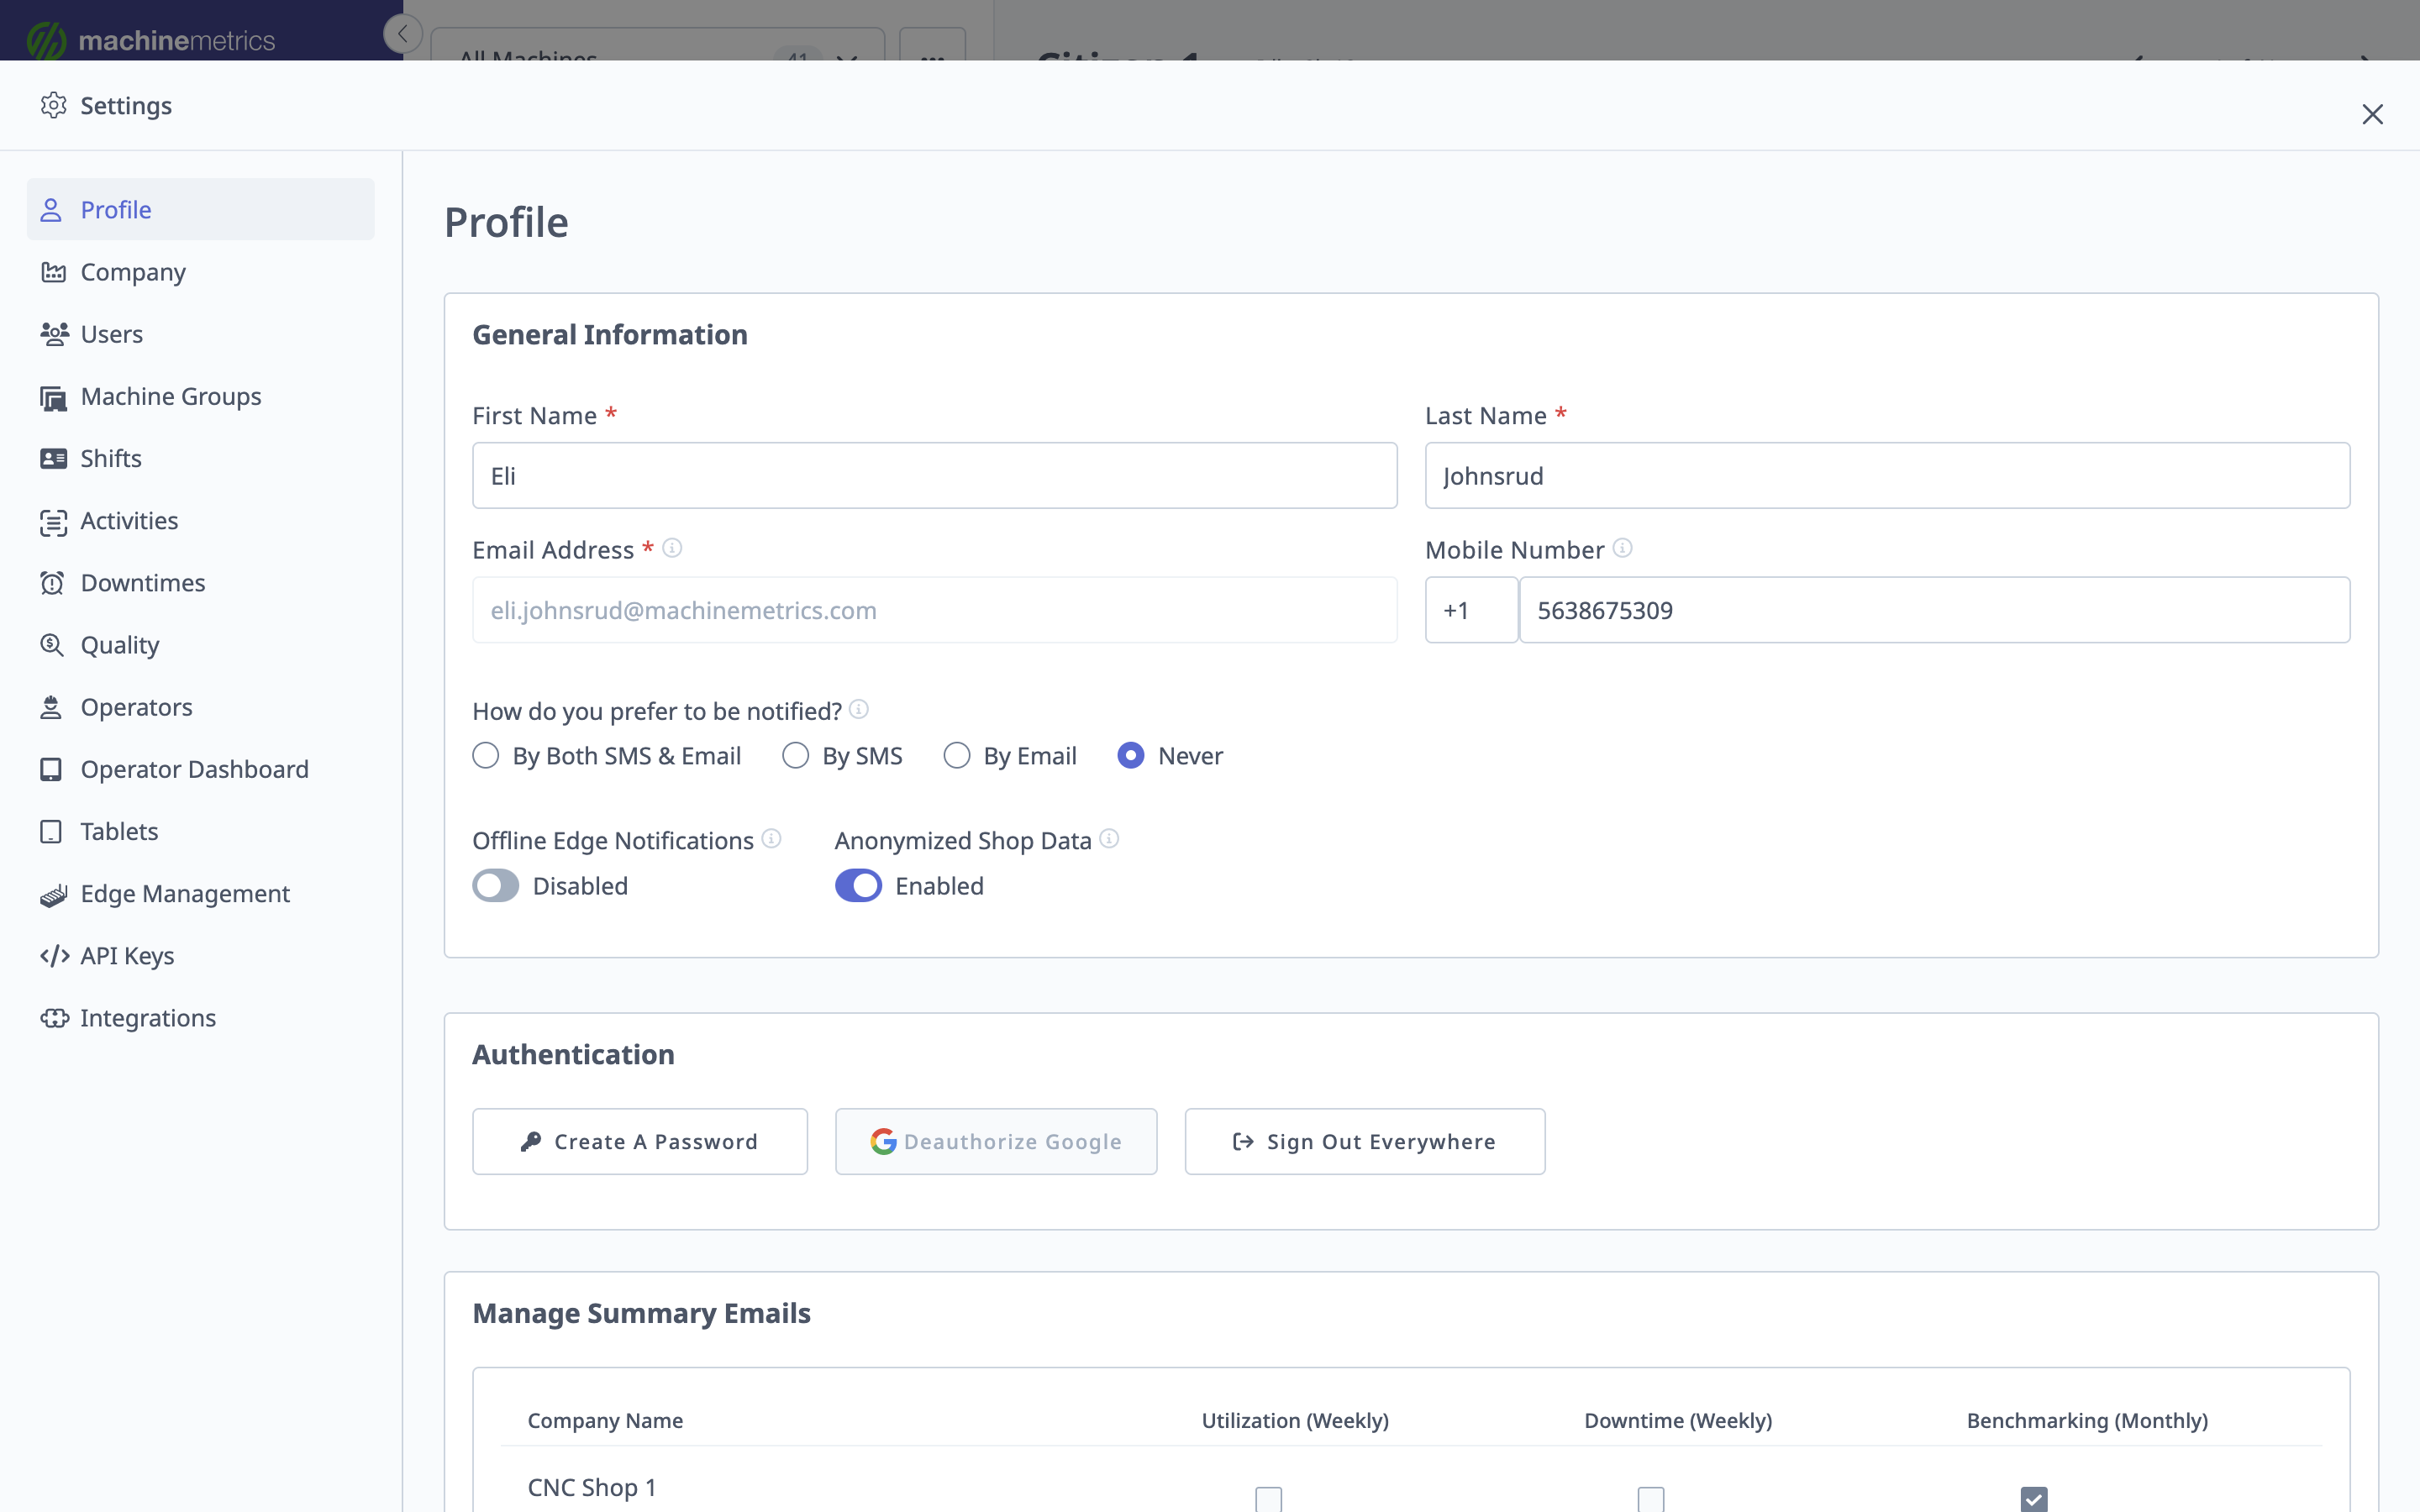Close the Settings panel with the X
Image resolution: width=2420 pixels, height=1512 pixels.
[x=2372, y=114]
